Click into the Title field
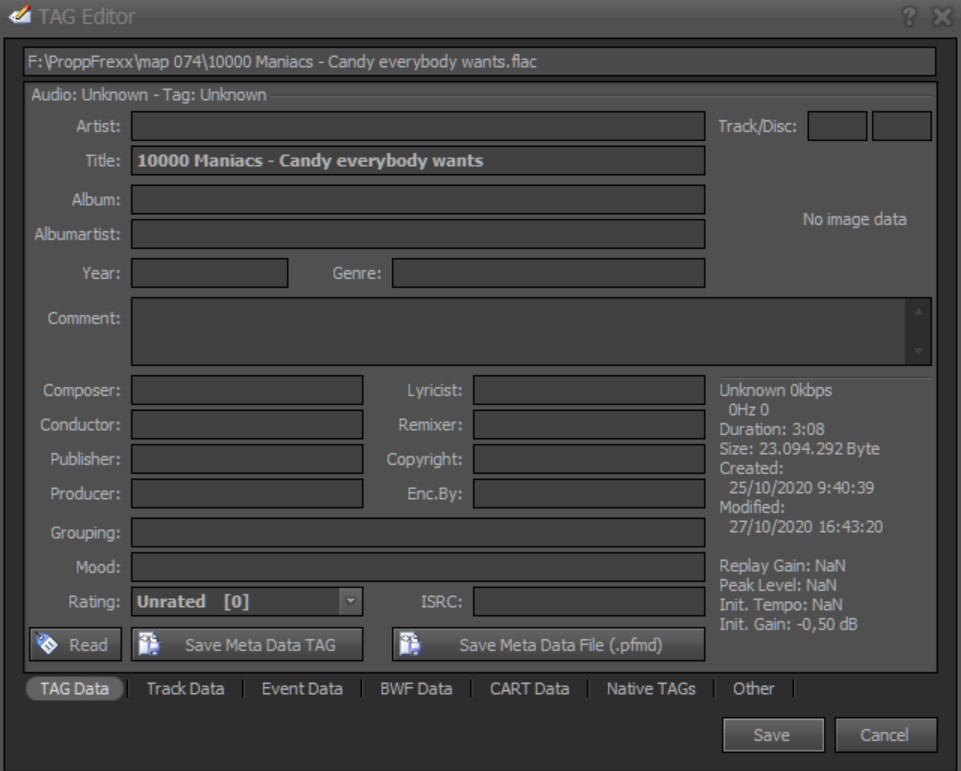961x771 pixels. point(418,160)
